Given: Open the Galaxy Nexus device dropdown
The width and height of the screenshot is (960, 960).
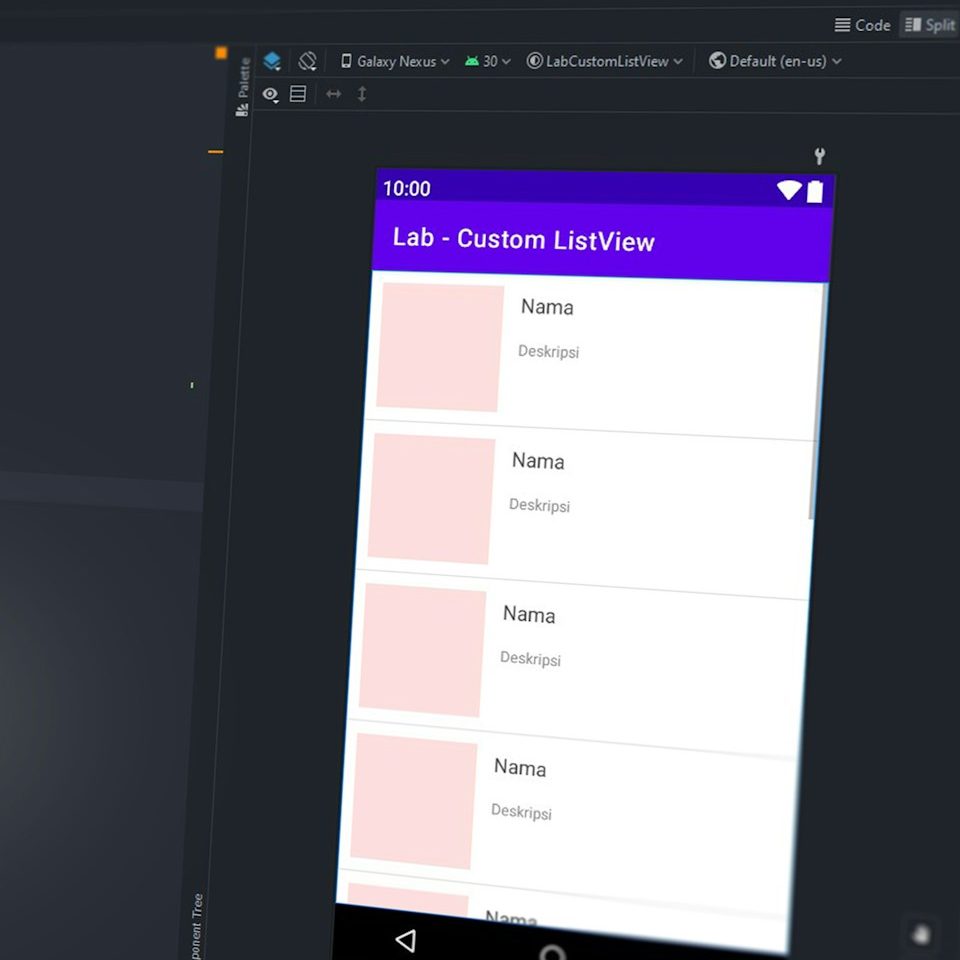Looking at the screenshot, I should [395, 61].
